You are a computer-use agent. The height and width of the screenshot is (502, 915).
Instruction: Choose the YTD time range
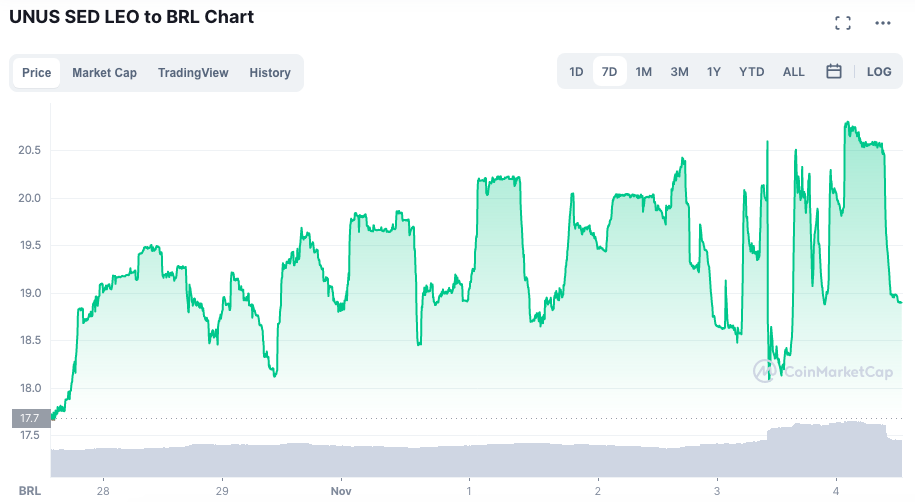[752, 72]
